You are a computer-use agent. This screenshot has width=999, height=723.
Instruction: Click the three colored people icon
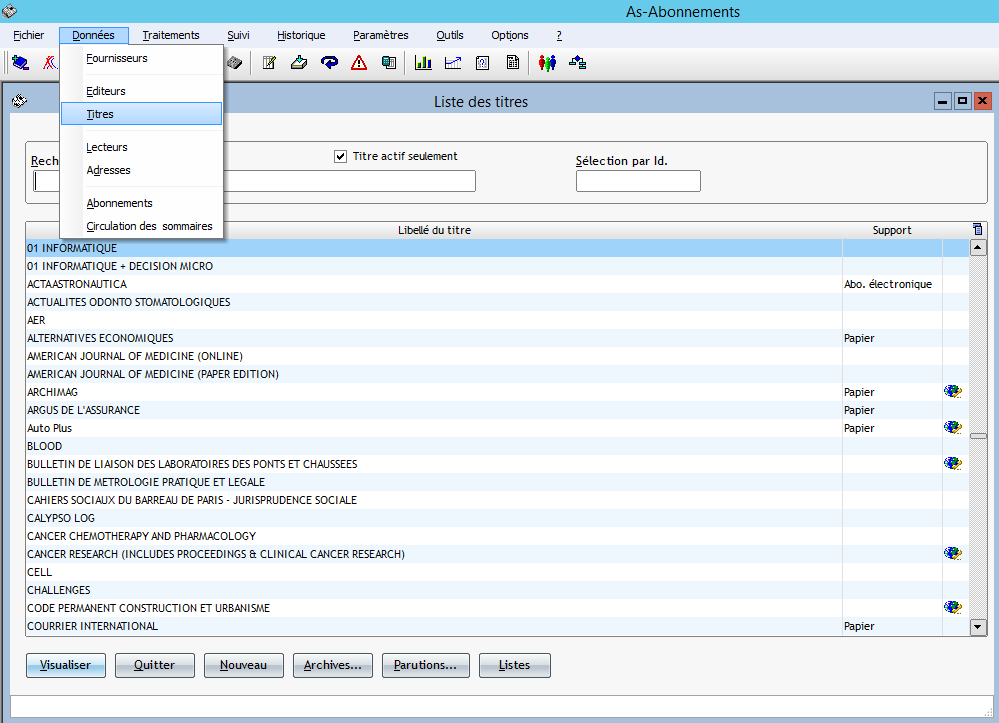pos(547,62)
